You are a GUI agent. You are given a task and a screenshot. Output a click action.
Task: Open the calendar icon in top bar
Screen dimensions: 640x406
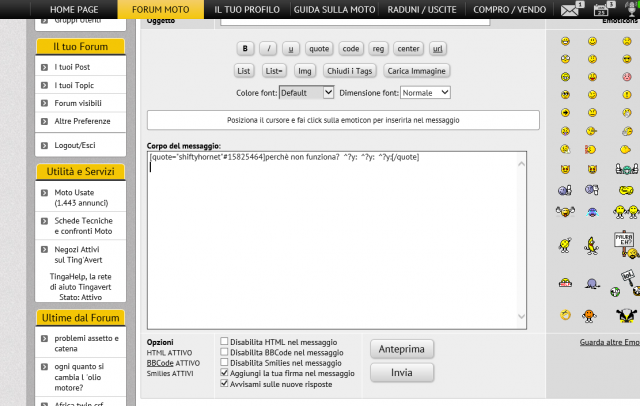[x=601, y=10]
